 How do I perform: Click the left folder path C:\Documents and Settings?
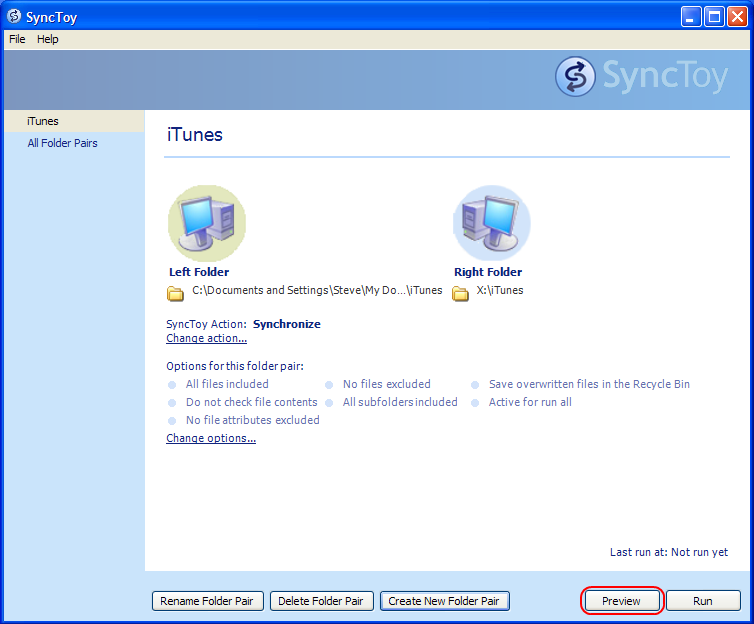pyautogui.click(x=317, y=290)
